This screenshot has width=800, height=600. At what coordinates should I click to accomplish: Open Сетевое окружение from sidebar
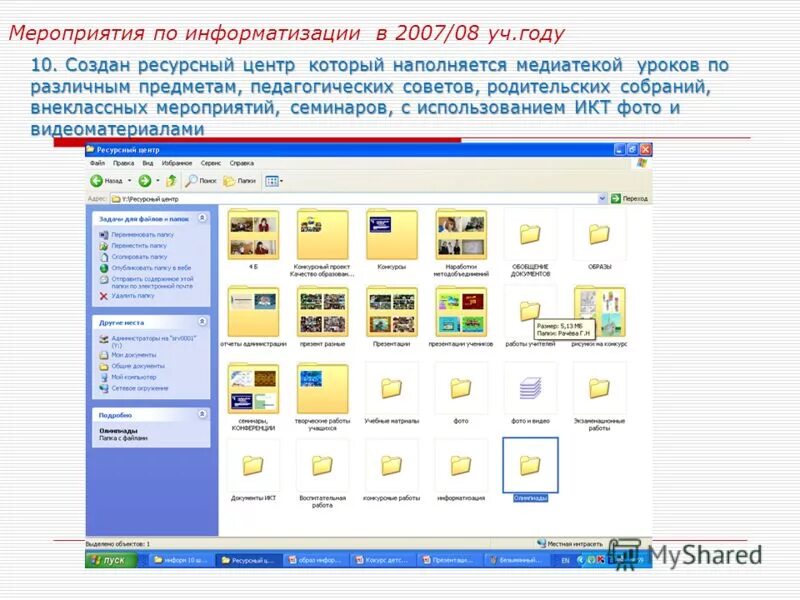tap(140, 387)
